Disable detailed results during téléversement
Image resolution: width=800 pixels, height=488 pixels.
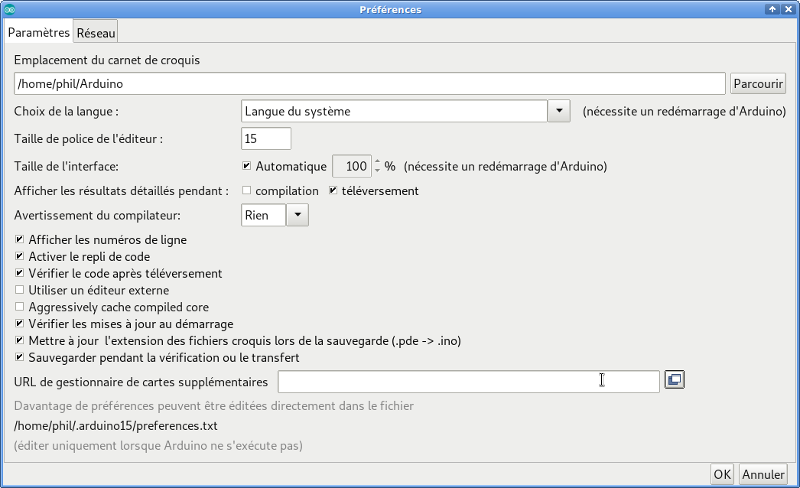click(333, 190)
